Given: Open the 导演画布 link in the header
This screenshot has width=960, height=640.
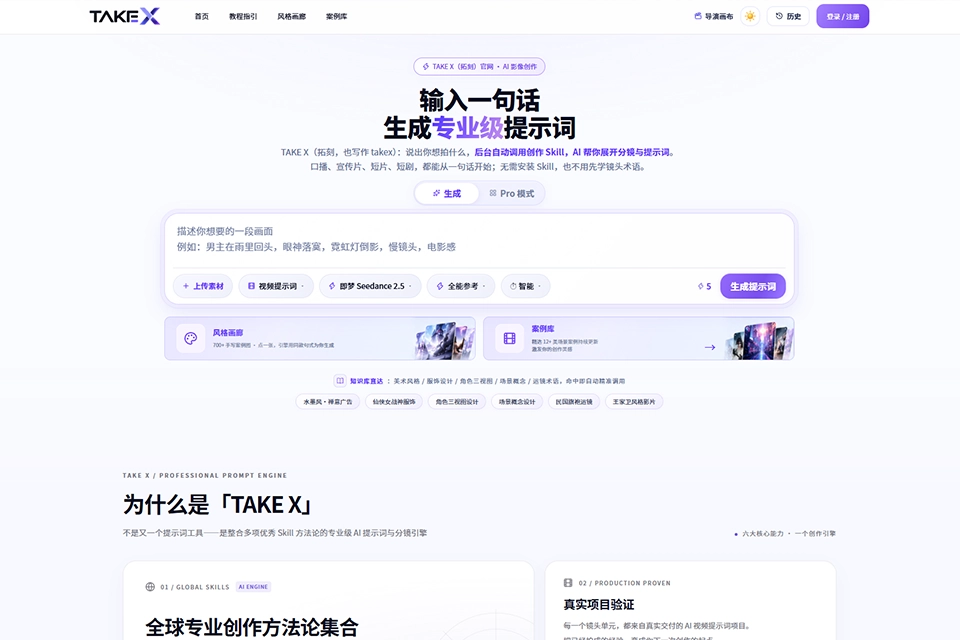Looking at the screenshot, I should (713, 17).
